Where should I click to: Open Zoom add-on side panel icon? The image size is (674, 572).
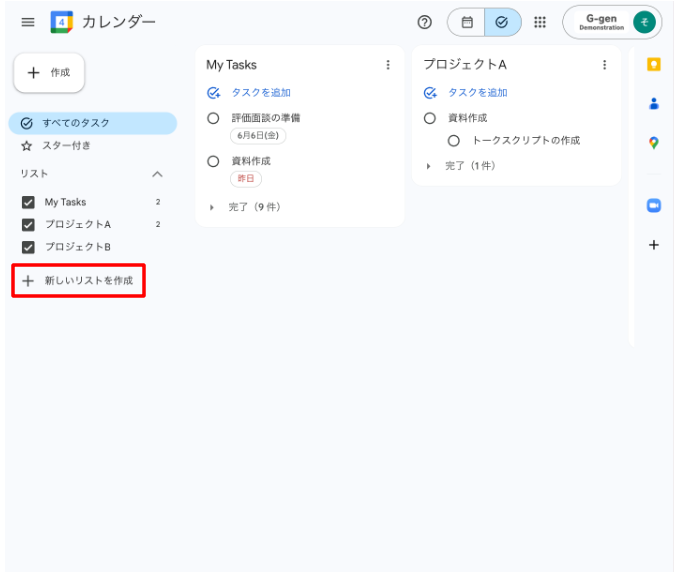pyautogui.click(x=654, y=205)
